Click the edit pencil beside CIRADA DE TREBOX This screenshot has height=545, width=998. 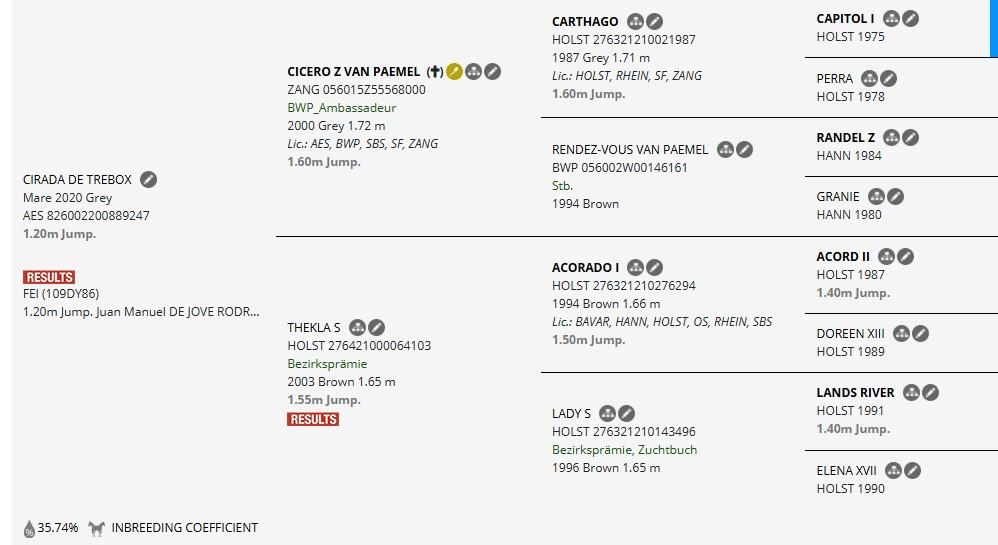click(148, 180)
